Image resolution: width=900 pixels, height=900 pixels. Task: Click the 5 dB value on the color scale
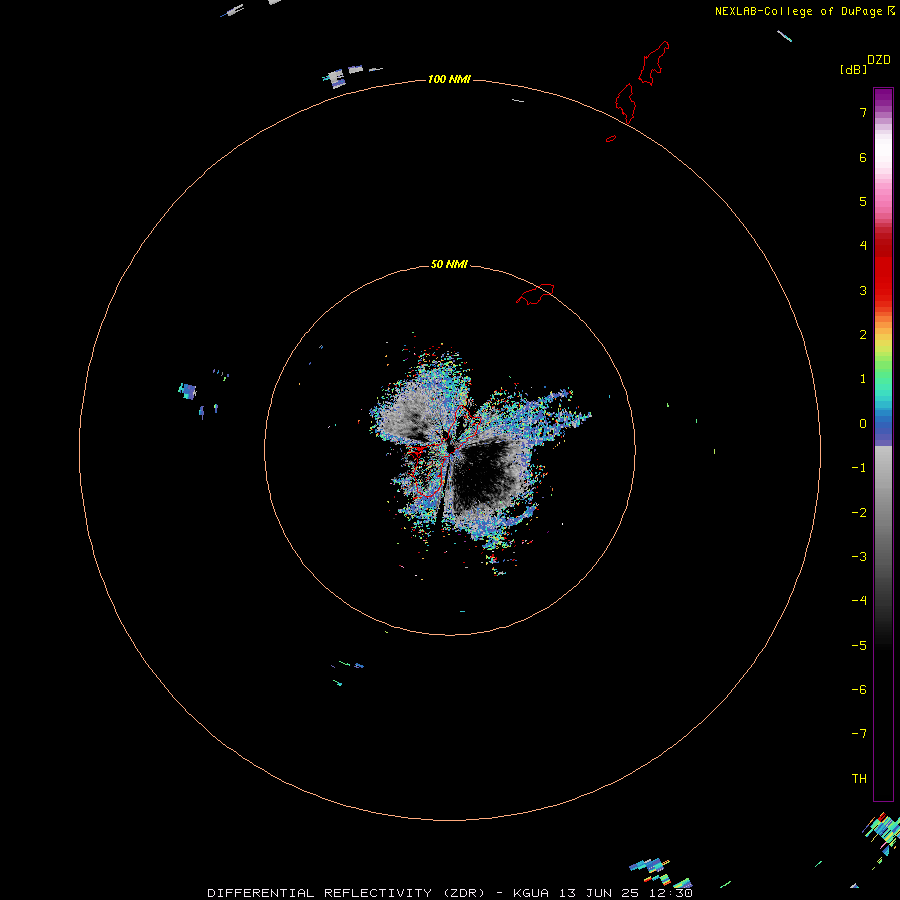point(863,201)
